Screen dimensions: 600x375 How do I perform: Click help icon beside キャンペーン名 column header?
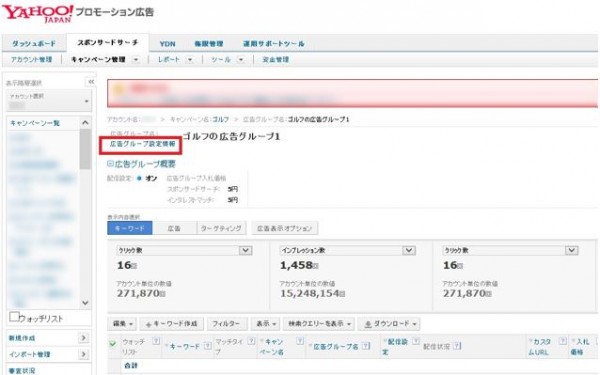[x=300, y=341]
